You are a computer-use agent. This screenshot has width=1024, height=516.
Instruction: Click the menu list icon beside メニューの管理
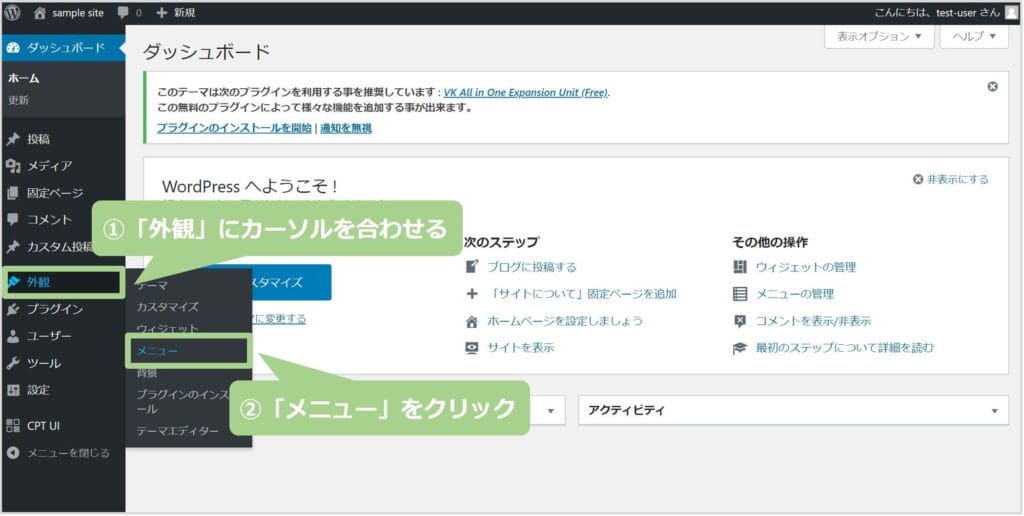[x=740, y=294]
